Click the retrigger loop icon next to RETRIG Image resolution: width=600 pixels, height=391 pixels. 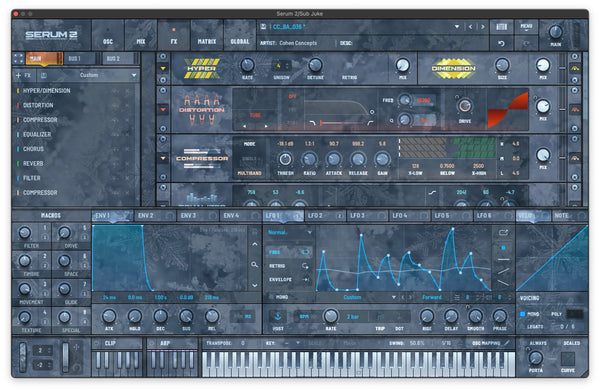(x=305, y=266)
